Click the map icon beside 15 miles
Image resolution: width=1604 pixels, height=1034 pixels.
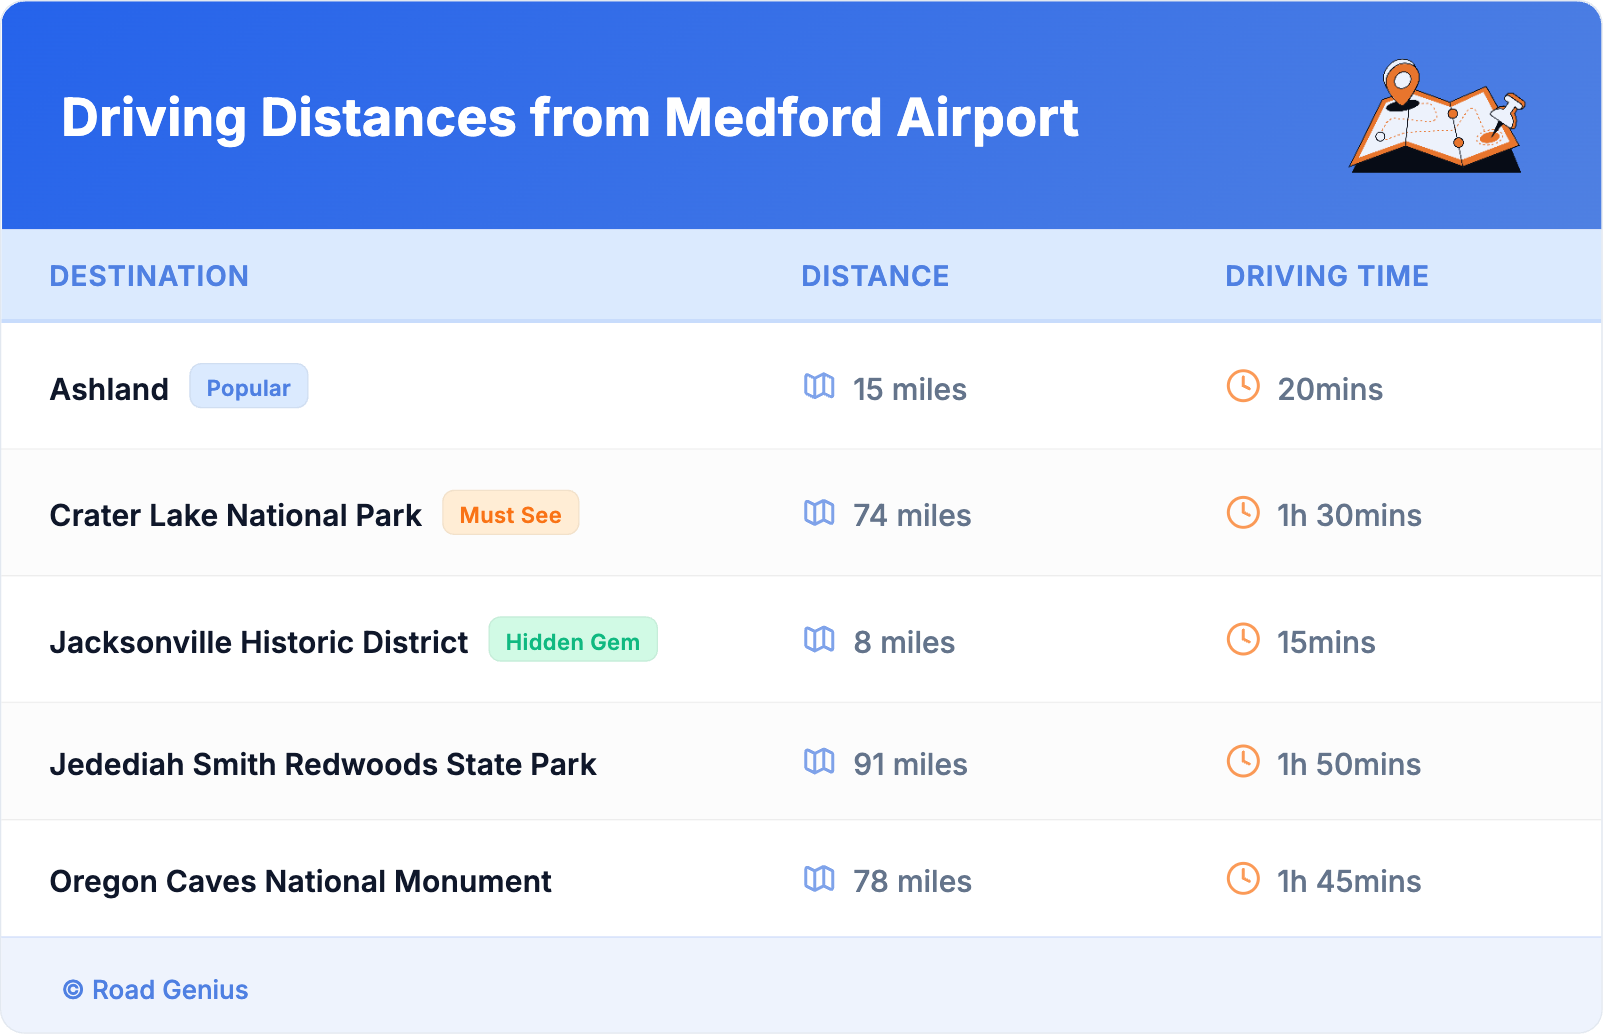click(x=819, y=386)
